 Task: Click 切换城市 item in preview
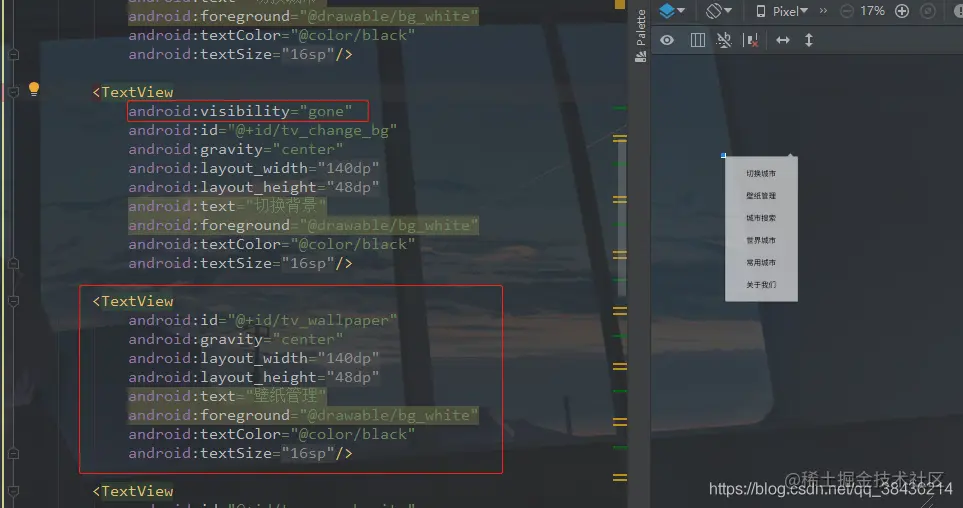coord(761,173)
